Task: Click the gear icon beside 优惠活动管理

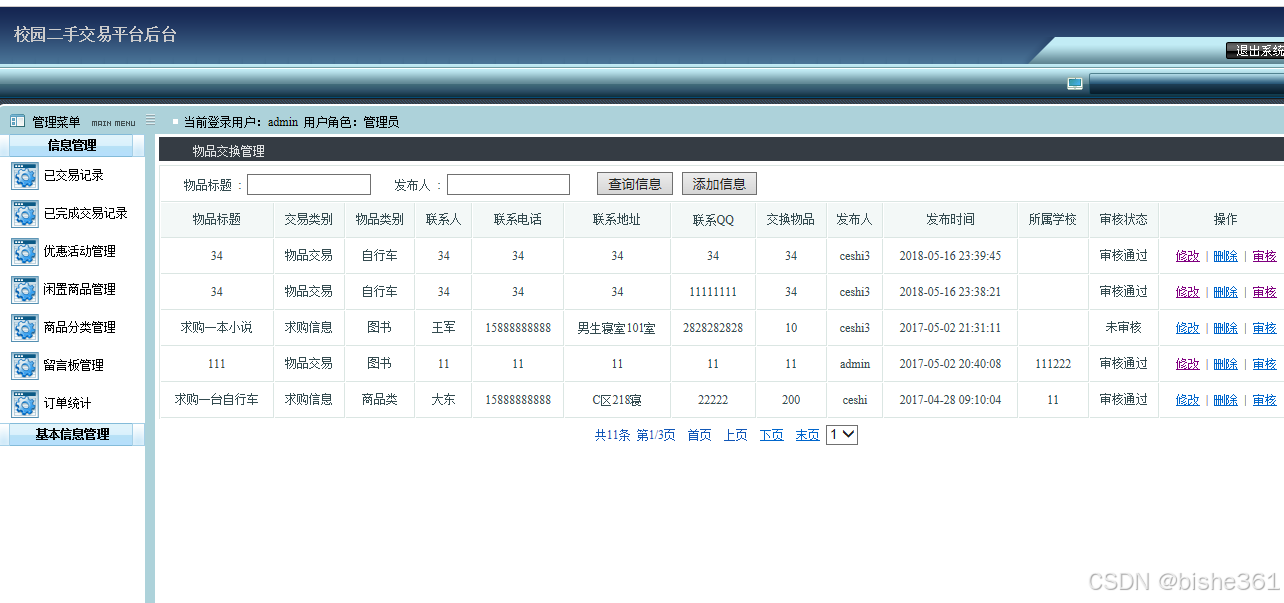Action: coord(24,251)
